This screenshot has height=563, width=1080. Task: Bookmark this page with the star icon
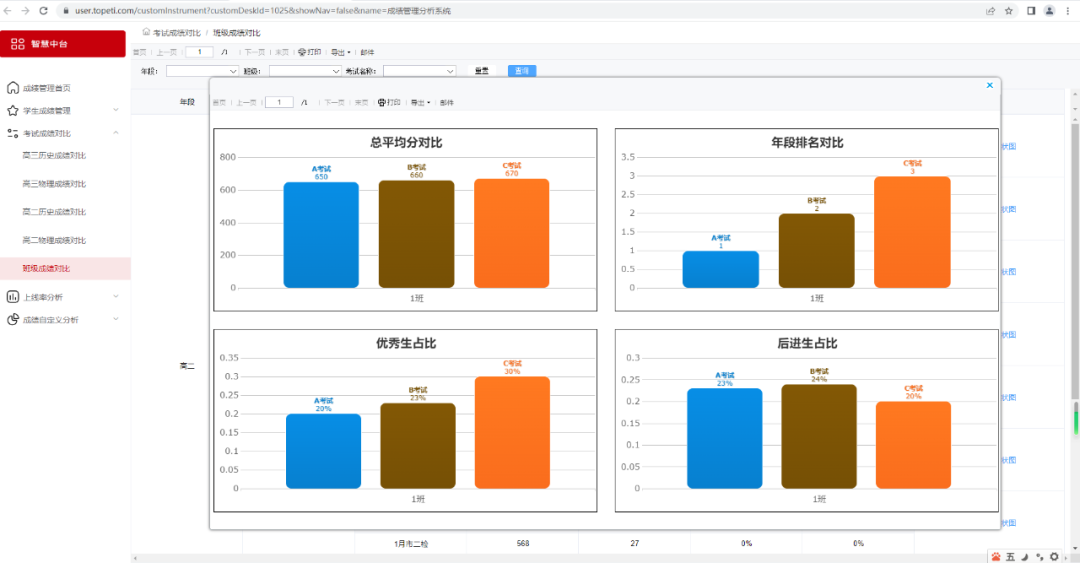[1009, 11]
